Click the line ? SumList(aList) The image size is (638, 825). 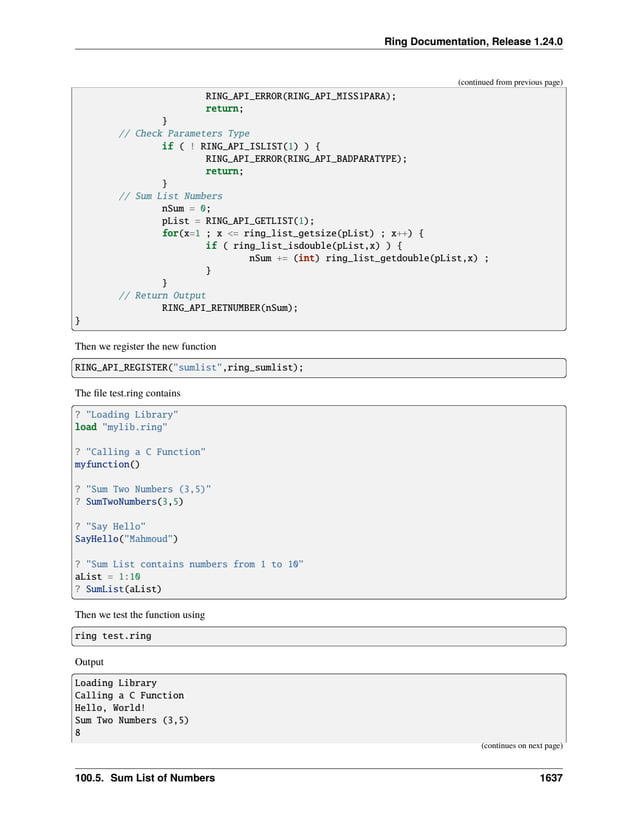[118, 589]
